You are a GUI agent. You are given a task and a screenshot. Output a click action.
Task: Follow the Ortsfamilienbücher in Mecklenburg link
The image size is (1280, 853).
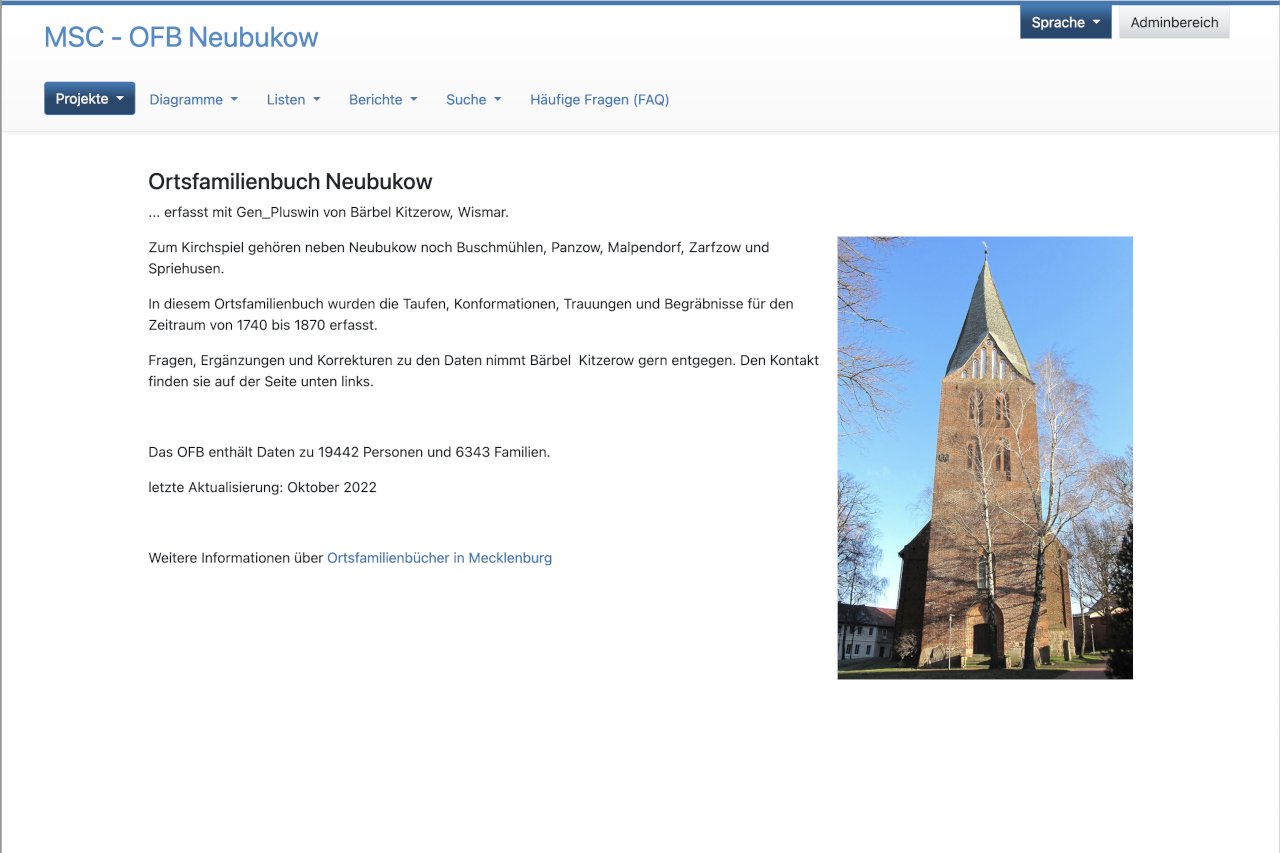(x=439, y=558)
